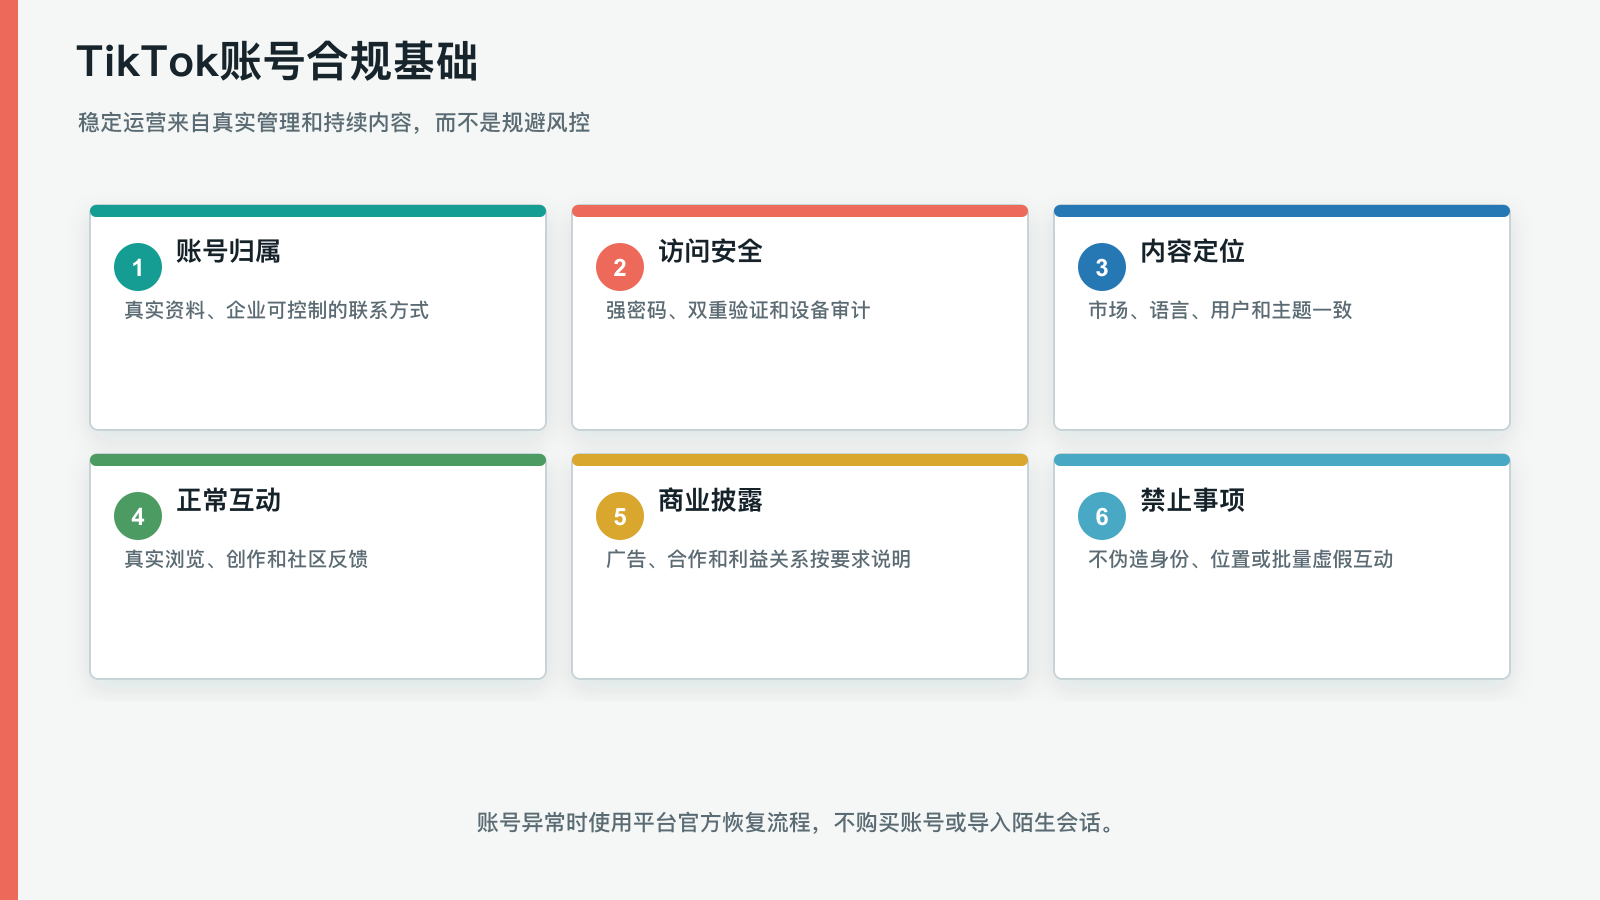Screen dimensions: 1600x900
Task: Click the number 4 green circle badge
Action: coord(138,516)
